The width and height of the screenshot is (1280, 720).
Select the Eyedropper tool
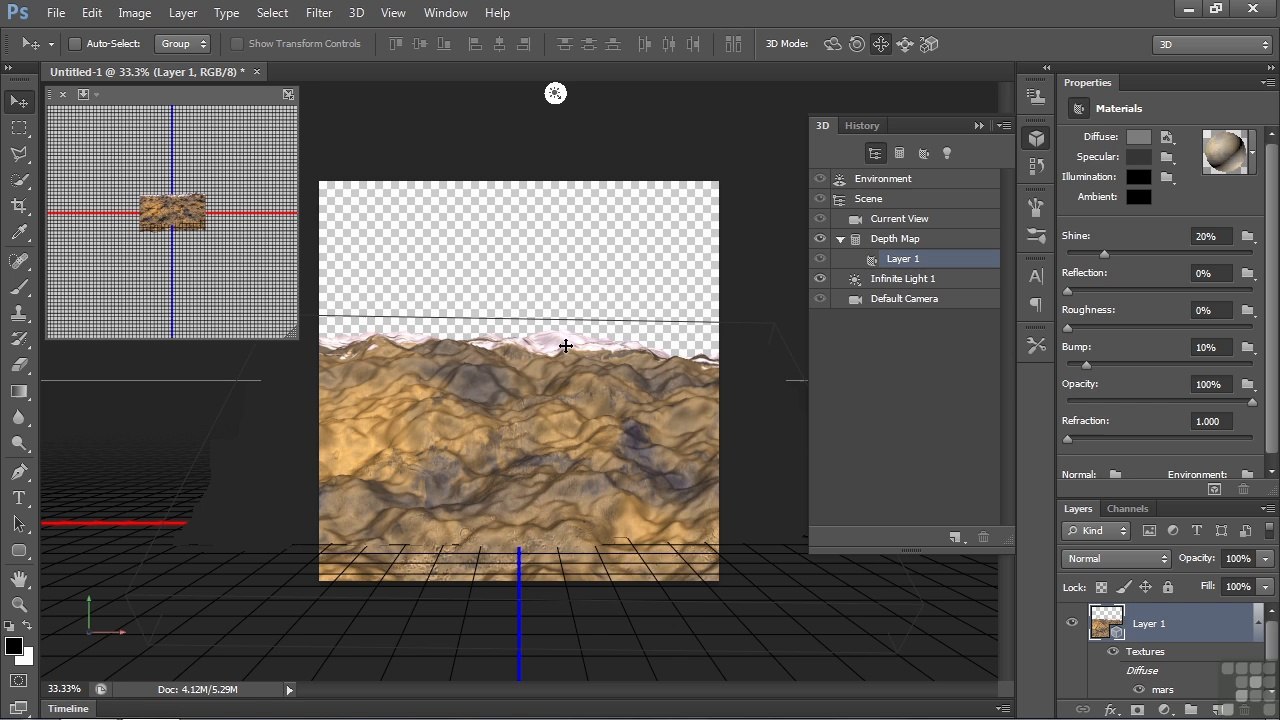tap(19, 232)
